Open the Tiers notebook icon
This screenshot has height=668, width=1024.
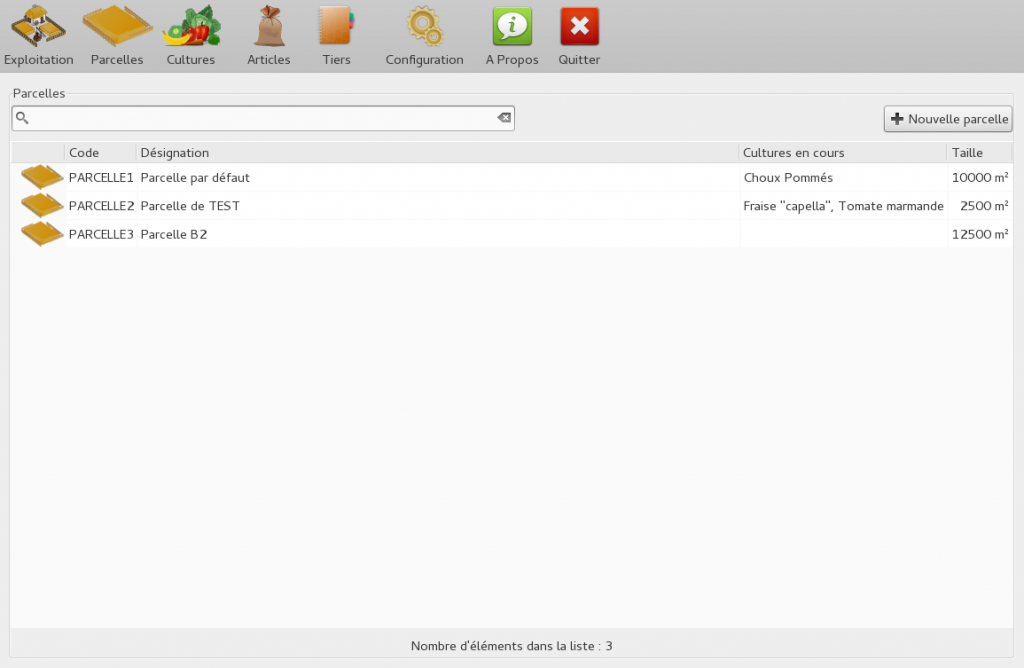(x=336, y=36)
